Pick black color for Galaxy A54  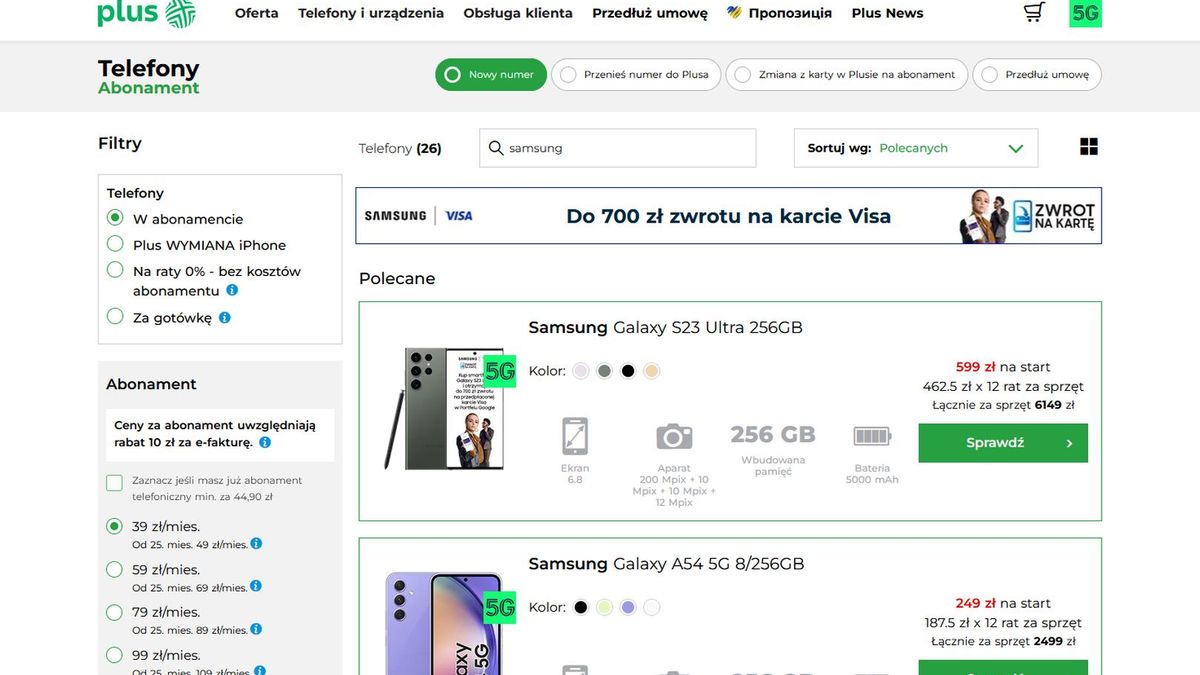pyautogui.click(x=580, y=607)
